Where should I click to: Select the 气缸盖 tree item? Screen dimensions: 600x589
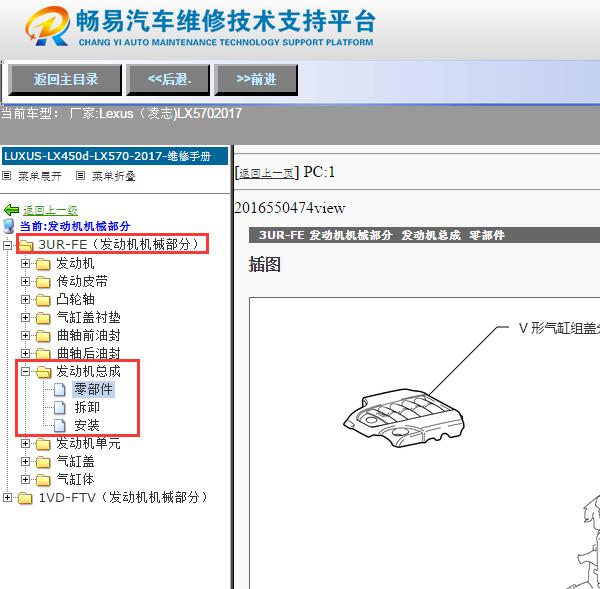tap(75, 461)
